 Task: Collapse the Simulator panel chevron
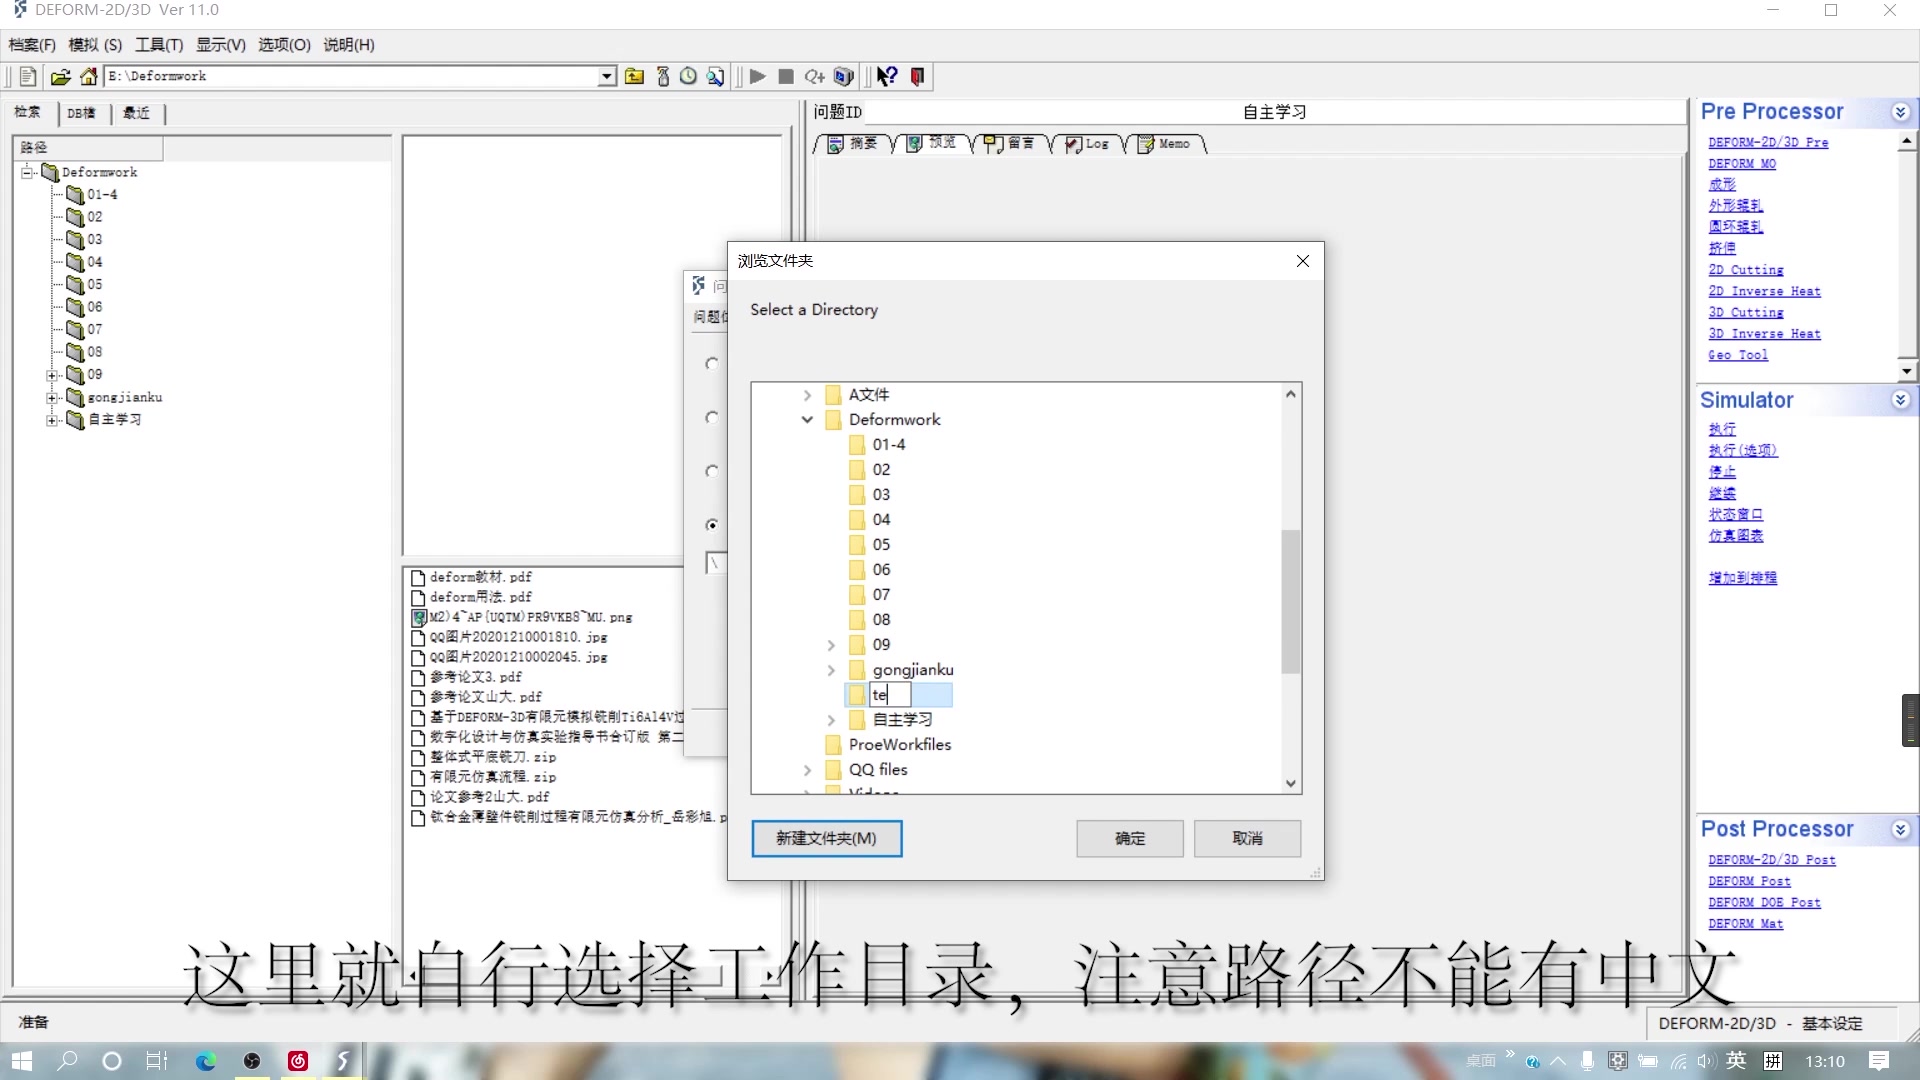coord(1901,400)
